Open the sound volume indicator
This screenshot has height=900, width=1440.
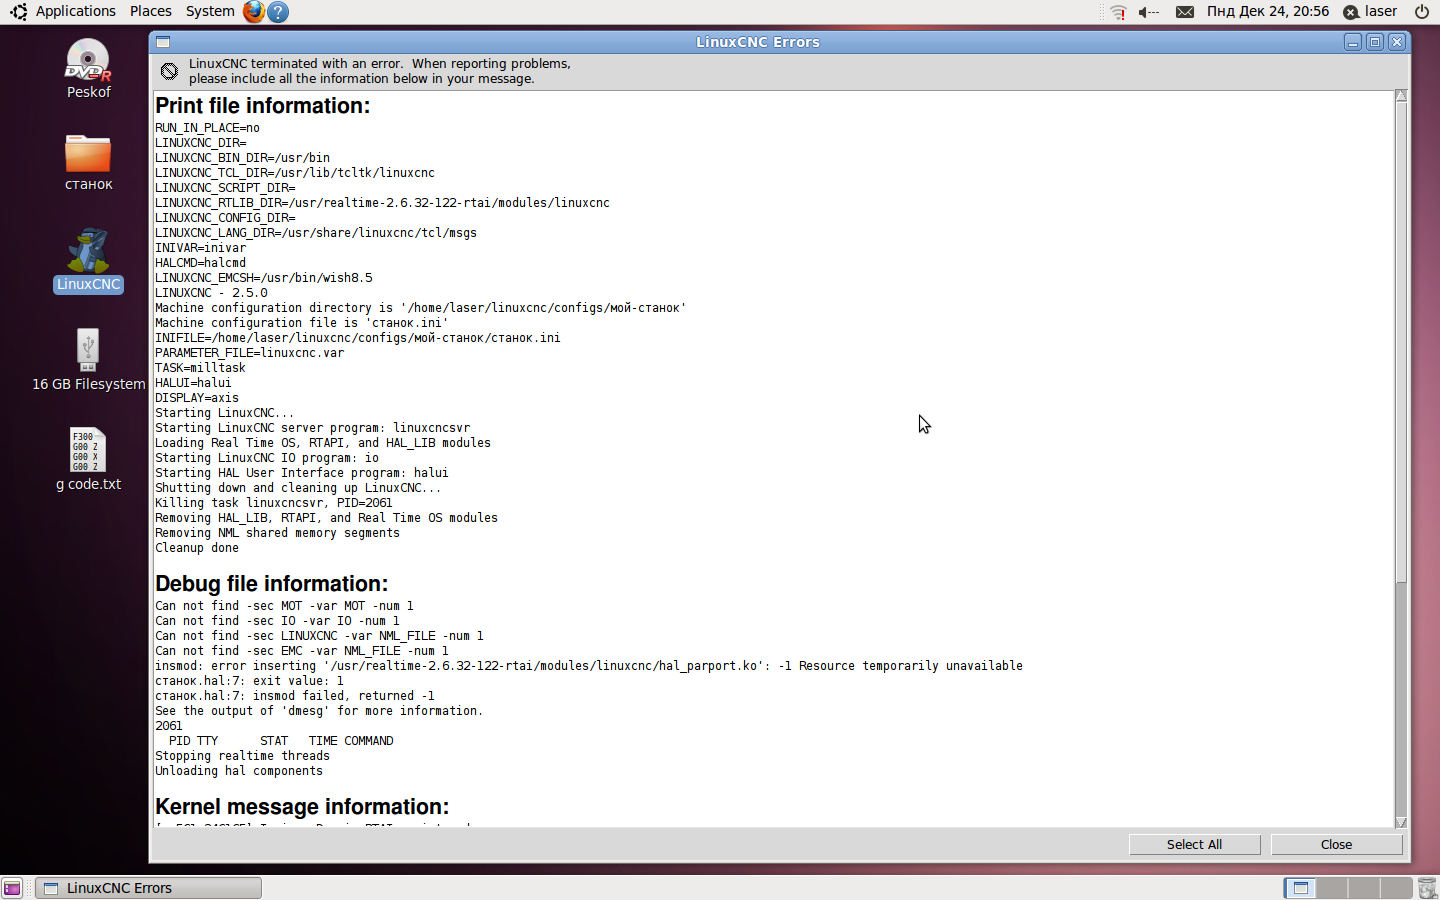[x=1148, y=12]
